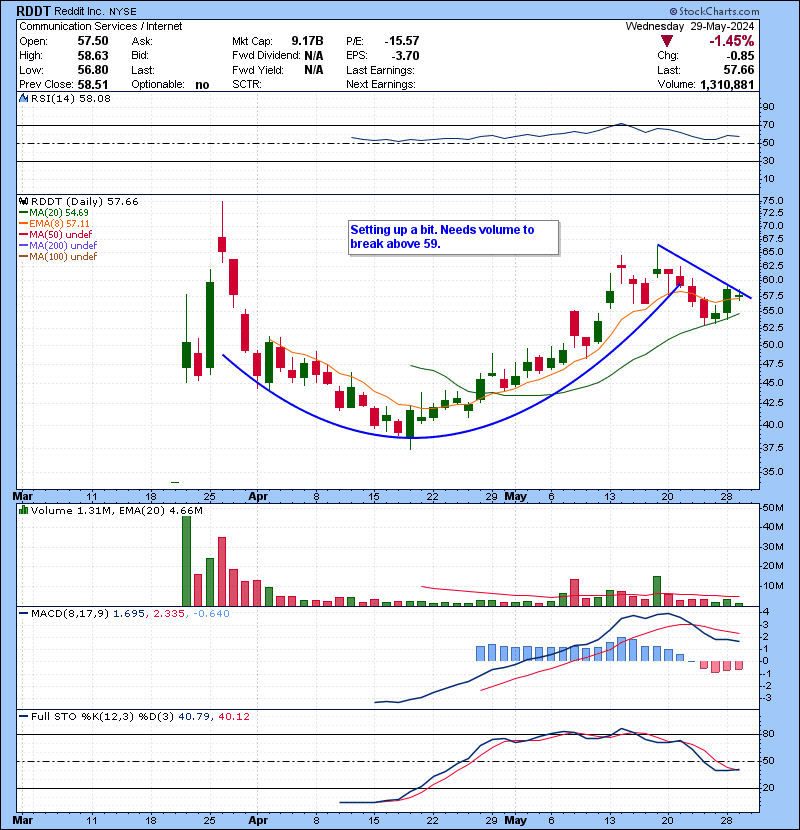Select the MA(200) undef legend entry
800x830 pixels.
(x=58, y=245)
